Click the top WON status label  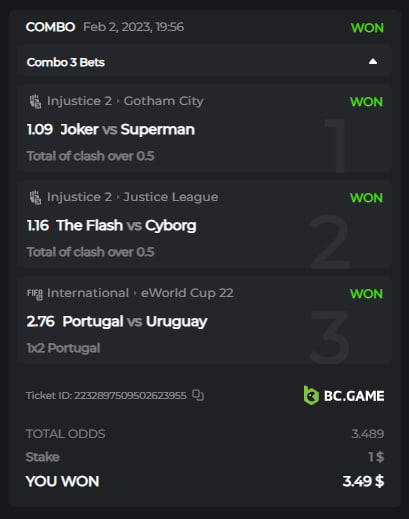pos(367,28)
